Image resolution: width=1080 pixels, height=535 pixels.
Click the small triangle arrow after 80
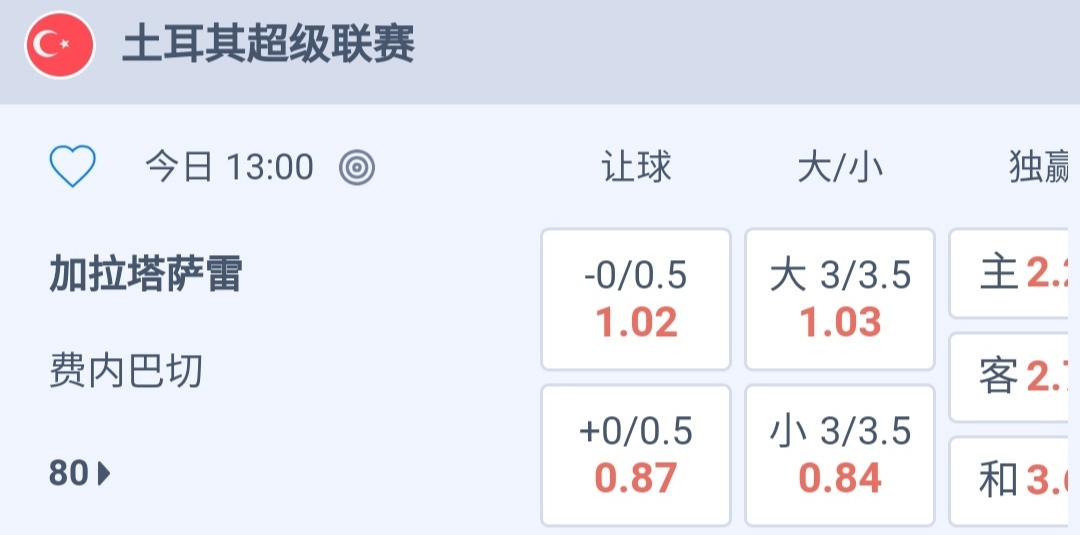click(105, 473)
